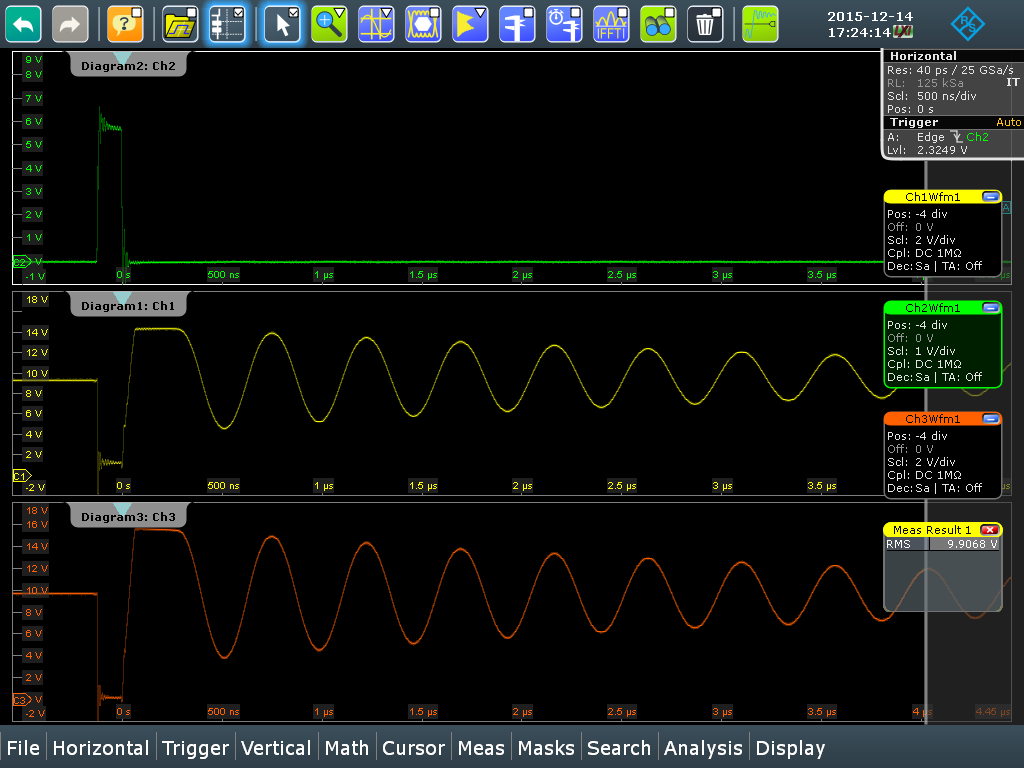
Task: Select the pointer selection tool
Action: pos(282,24)
